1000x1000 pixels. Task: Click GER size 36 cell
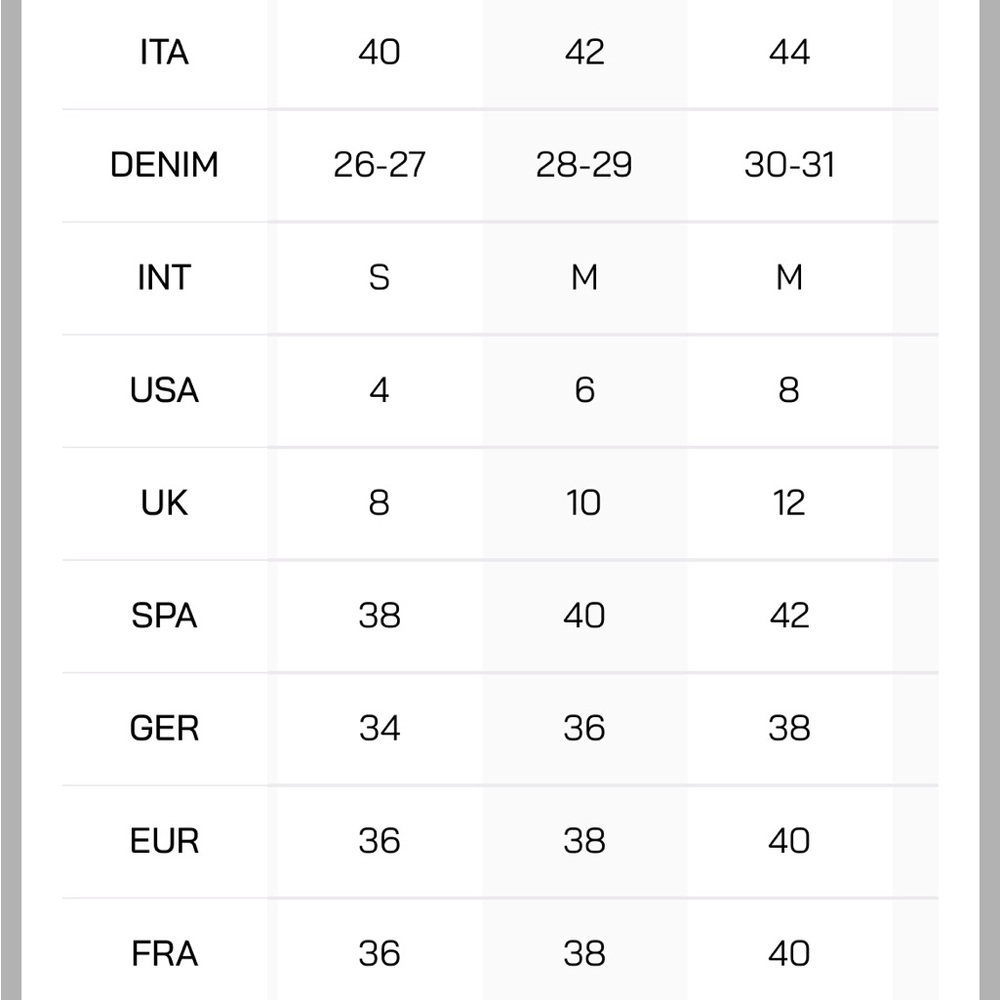click(584, 728)
